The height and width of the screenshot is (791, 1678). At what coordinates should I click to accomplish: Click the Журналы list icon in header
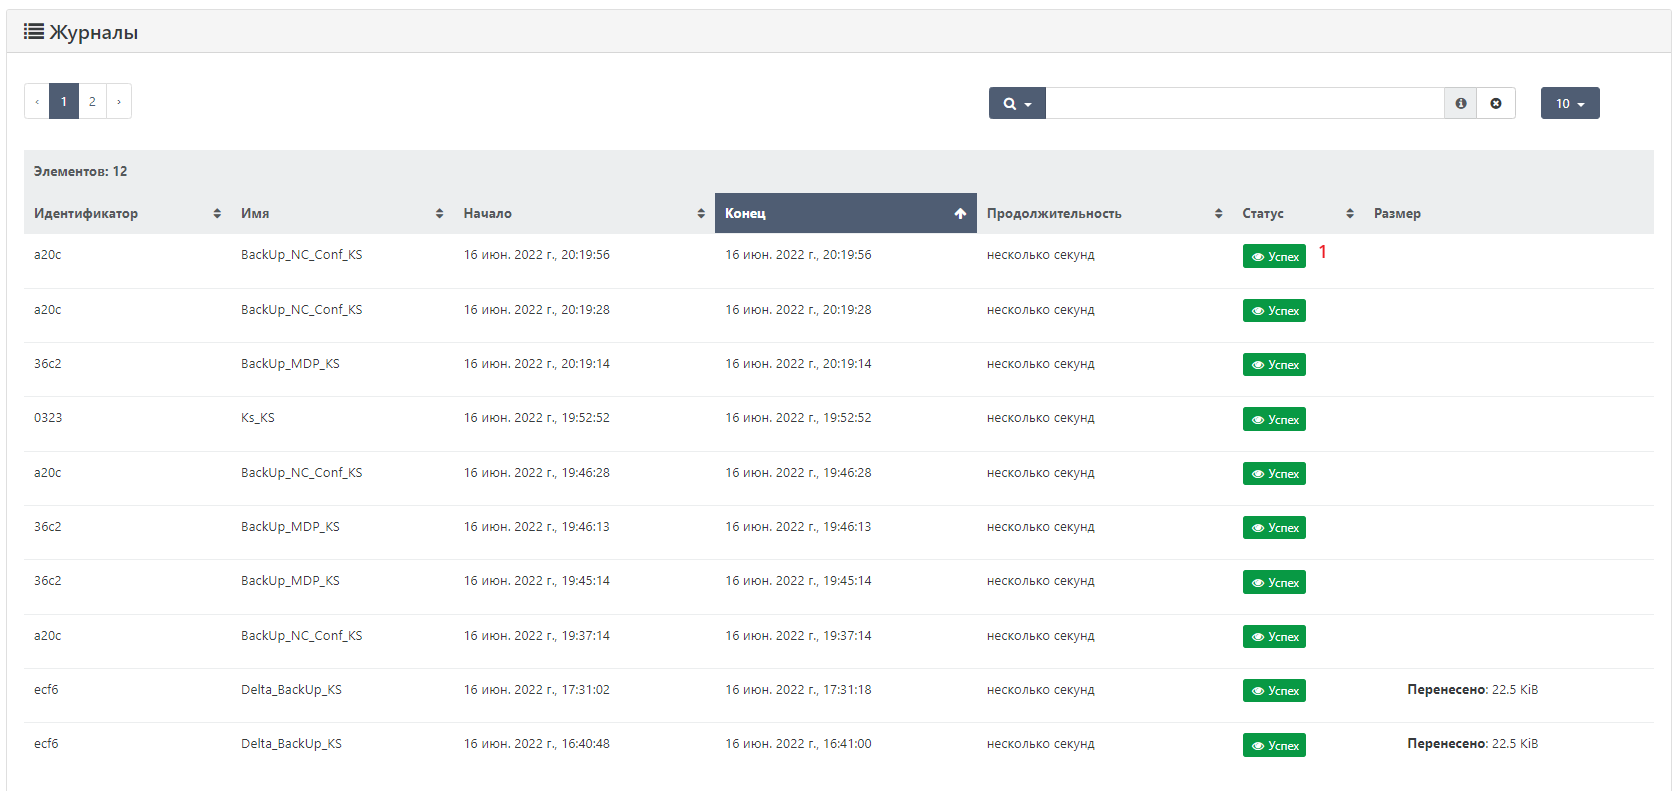pos(34,32)
